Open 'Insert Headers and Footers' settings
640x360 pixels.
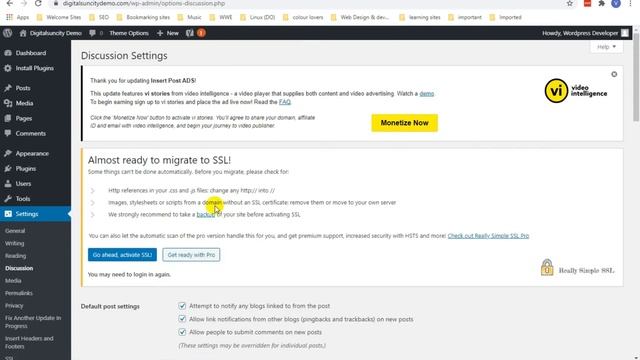click(x=29, y=342)
